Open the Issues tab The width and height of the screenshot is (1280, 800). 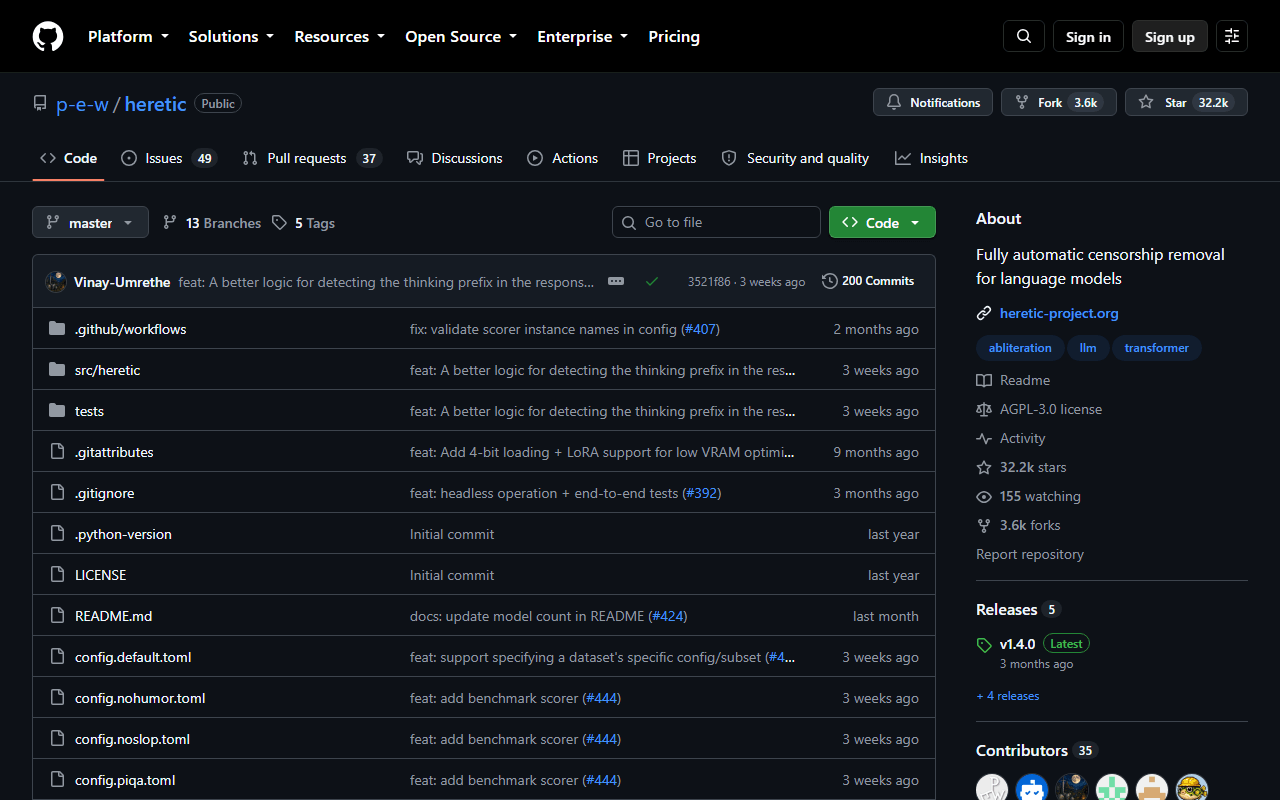pyautogui.click(x=169, y=158)
